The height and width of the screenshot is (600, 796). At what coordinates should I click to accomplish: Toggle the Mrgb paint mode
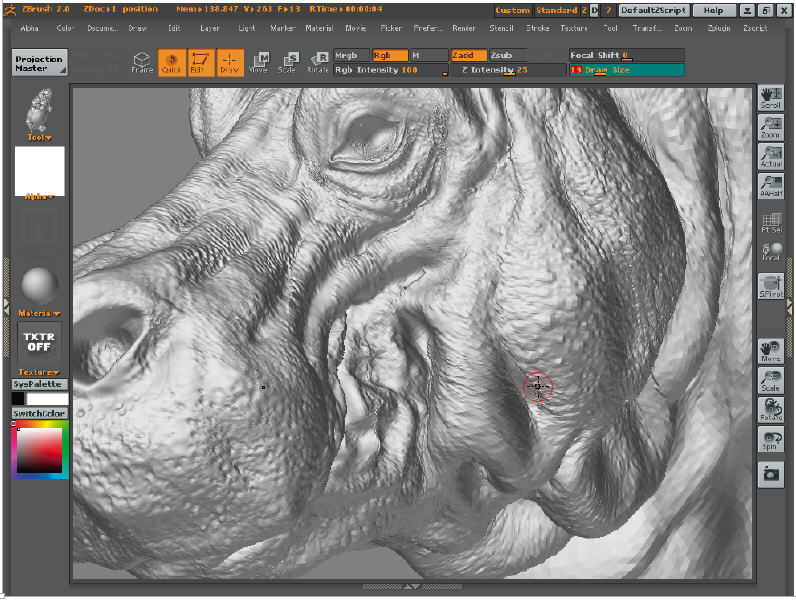click(351, 55)
